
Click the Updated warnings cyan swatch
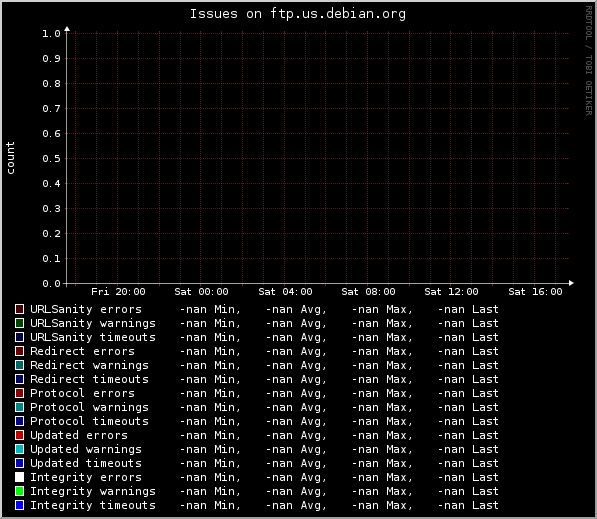click(19, 449)
